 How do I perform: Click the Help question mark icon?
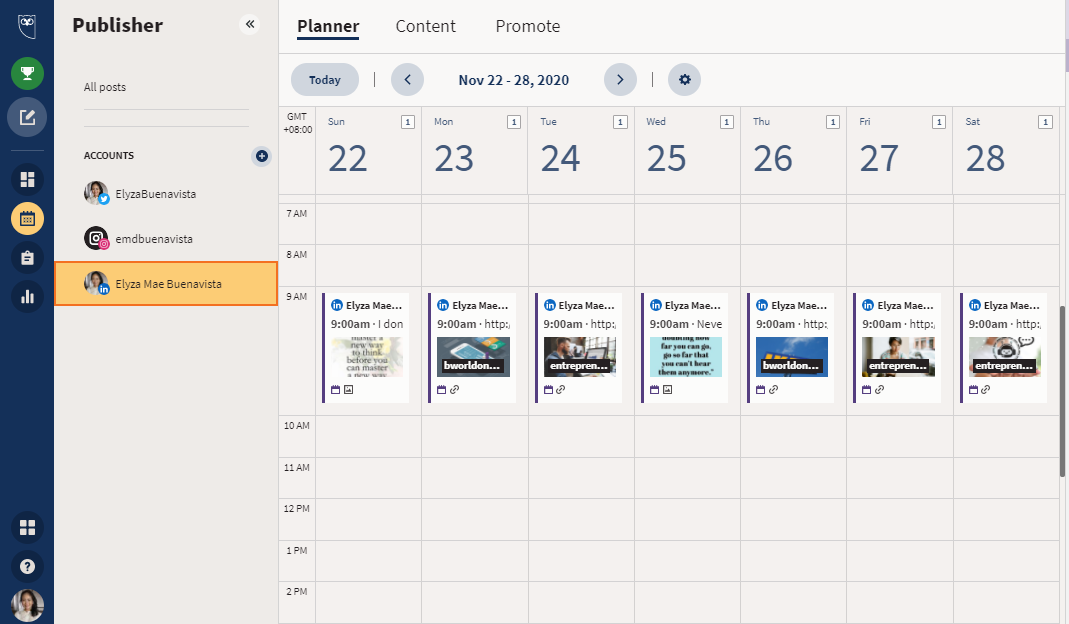[x=27, y=566]
